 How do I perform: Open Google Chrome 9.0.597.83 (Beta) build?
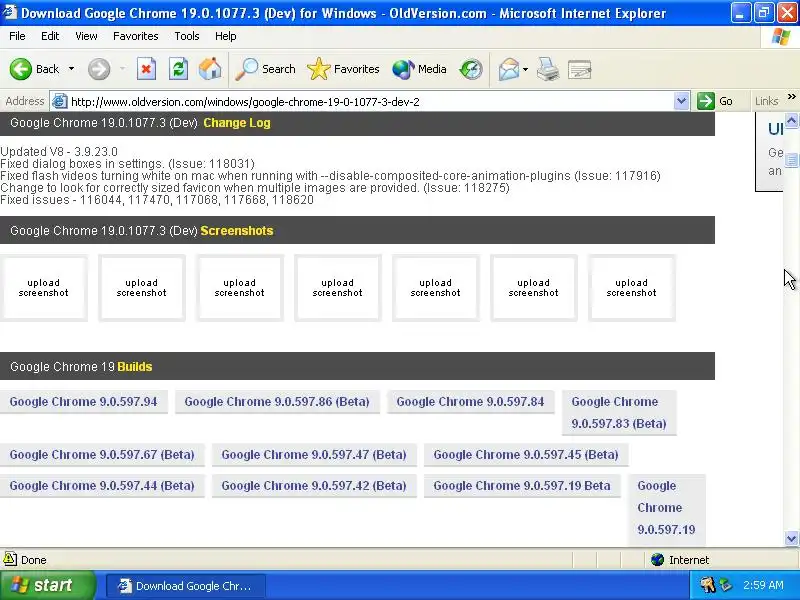(x=619, y=412)
